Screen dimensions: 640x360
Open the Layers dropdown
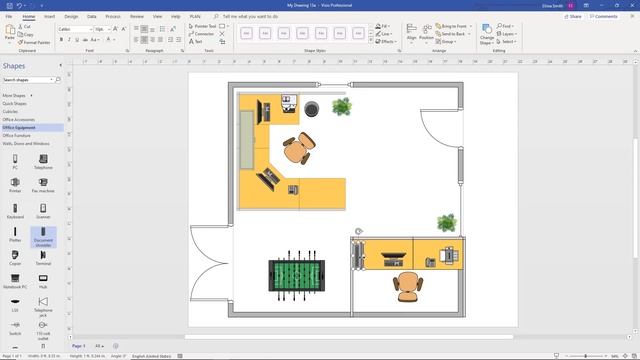[x=507, y=34]
